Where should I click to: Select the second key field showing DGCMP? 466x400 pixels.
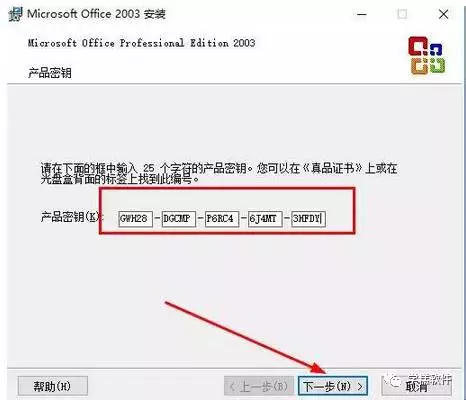(179, 219)
